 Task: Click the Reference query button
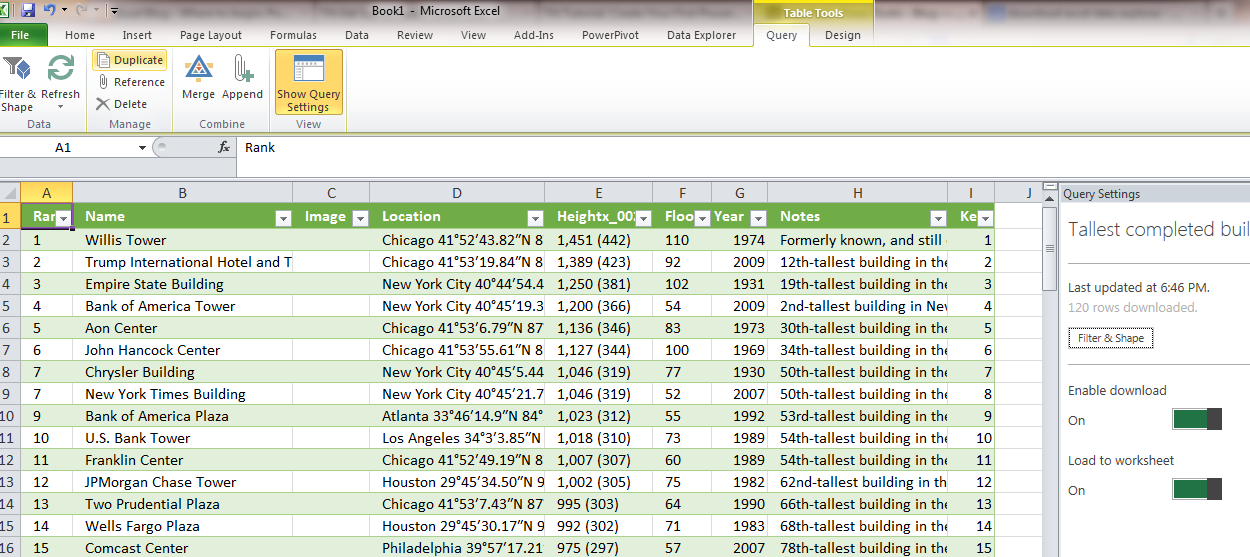[x=130, y=82]
